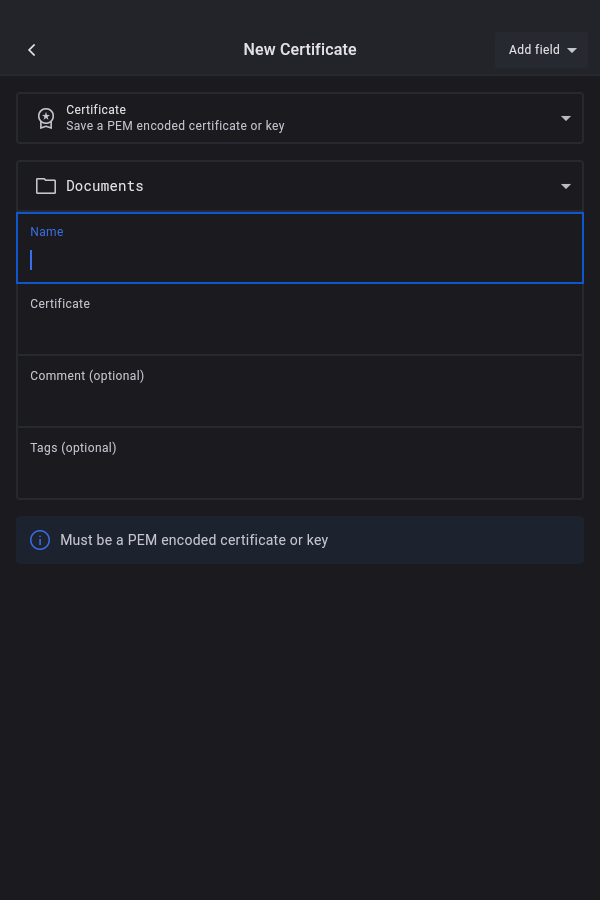Click the Documents folder name
The height and width of the screenshot is (900, 600).
pyautogui.click(x=105, y=186)
